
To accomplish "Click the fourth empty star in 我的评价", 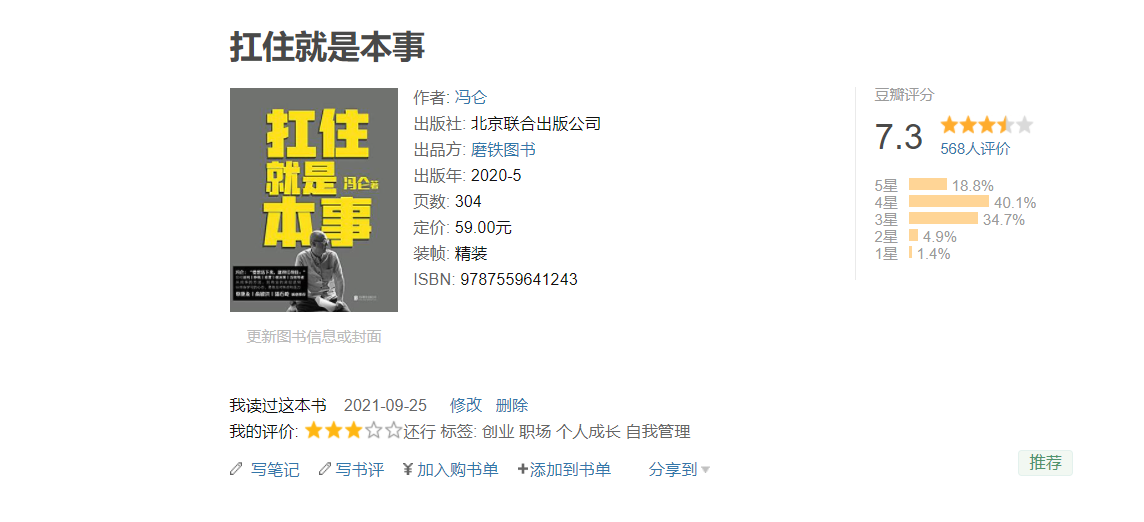I will coord(374,431).
